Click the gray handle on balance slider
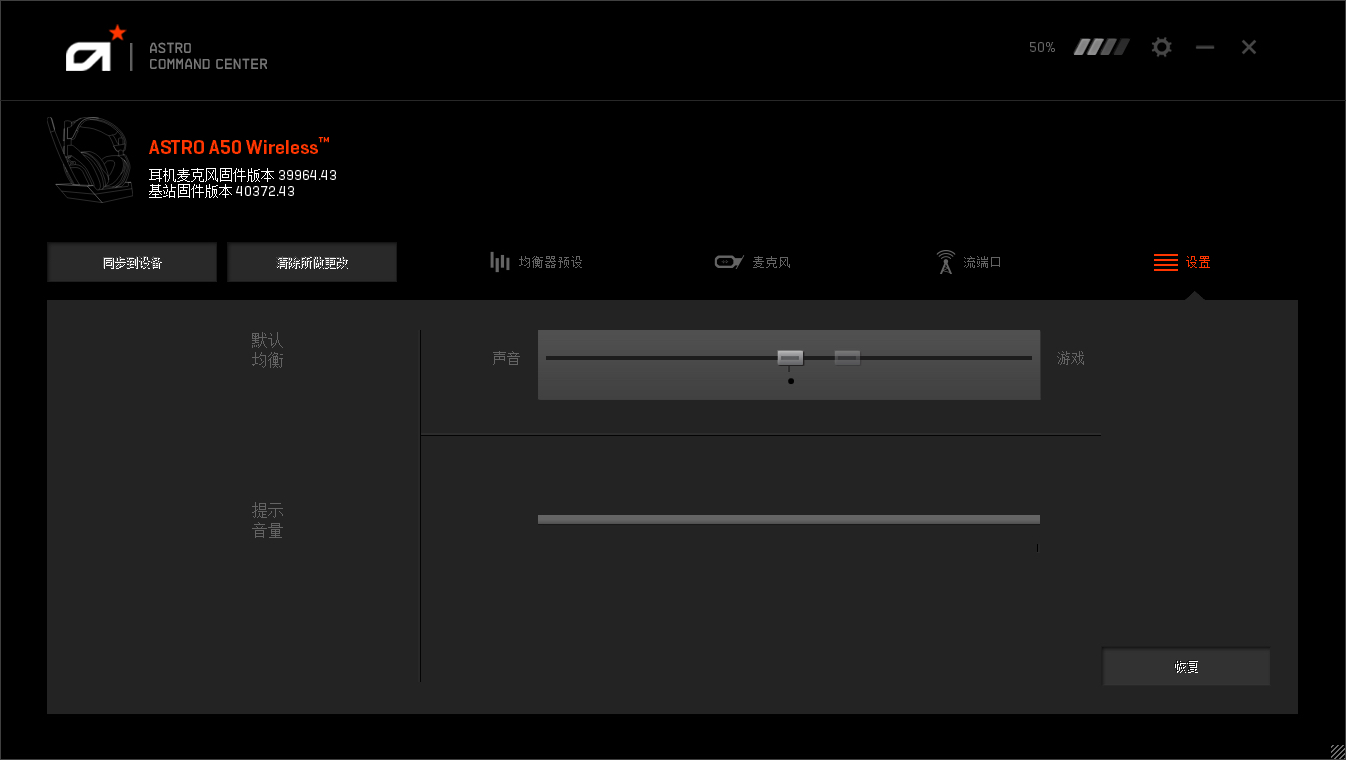This screenshot has height=760, width=1346. click(x=847, y=358)
